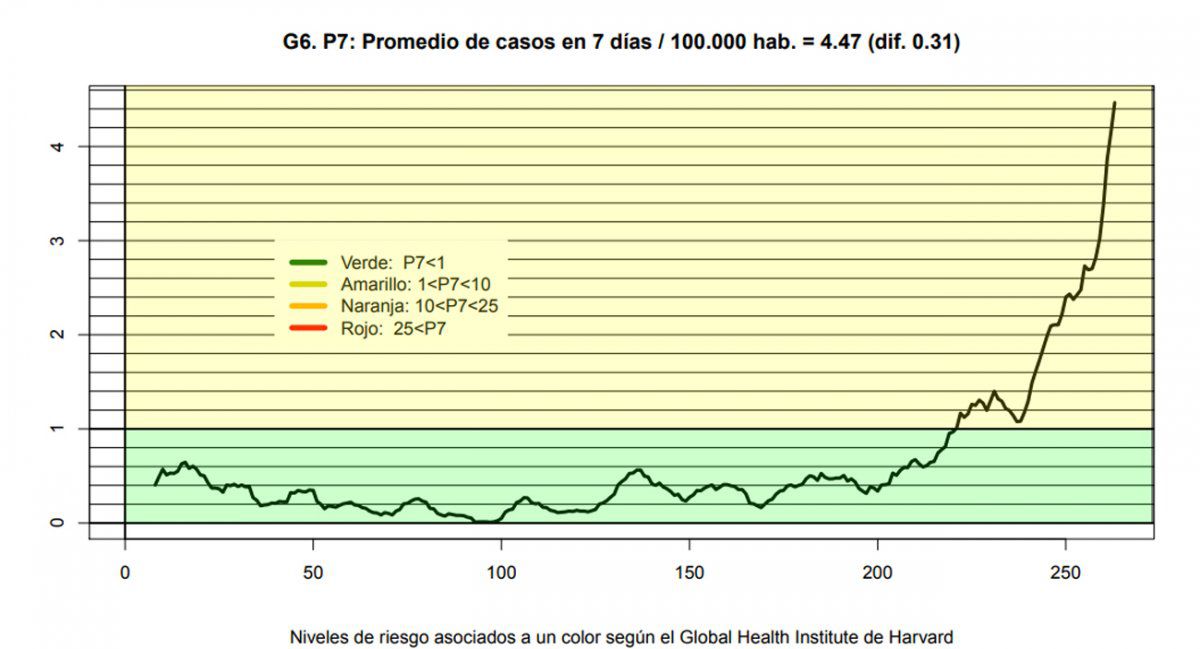
Task: Click the x-axis tick label 250
Action: pyautogui.click(x=1065, y=573)
